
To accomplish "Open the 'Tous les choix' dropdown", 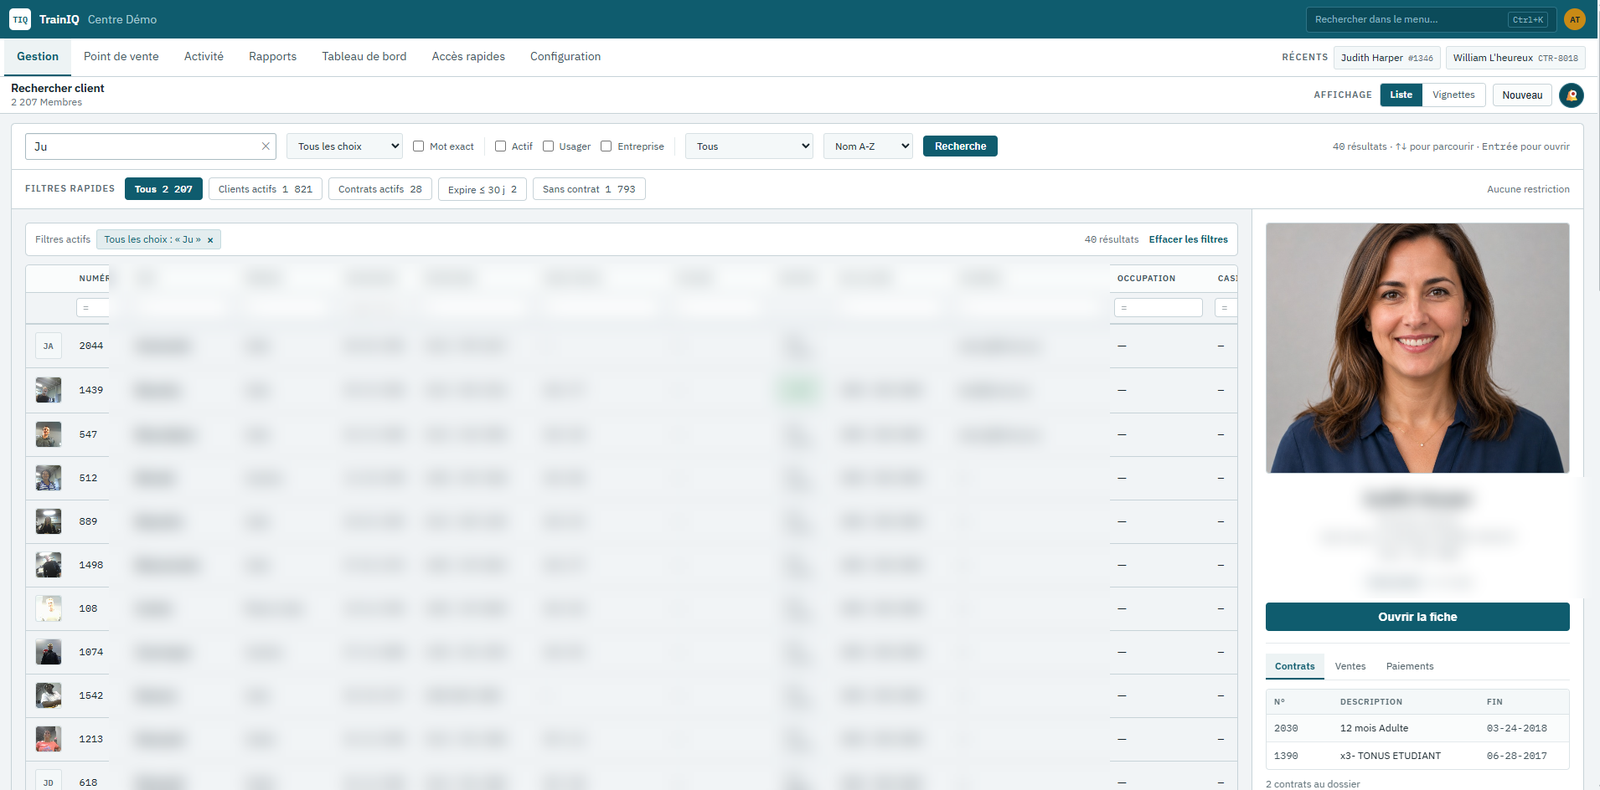I will point(345,146).
